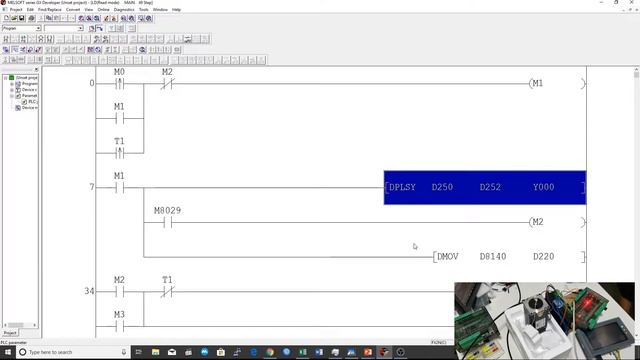Click the ladder editor vertical scrollbar
The height and width of the screenshot is (360, 640).
pyautogui.click(x=636, y=202)
